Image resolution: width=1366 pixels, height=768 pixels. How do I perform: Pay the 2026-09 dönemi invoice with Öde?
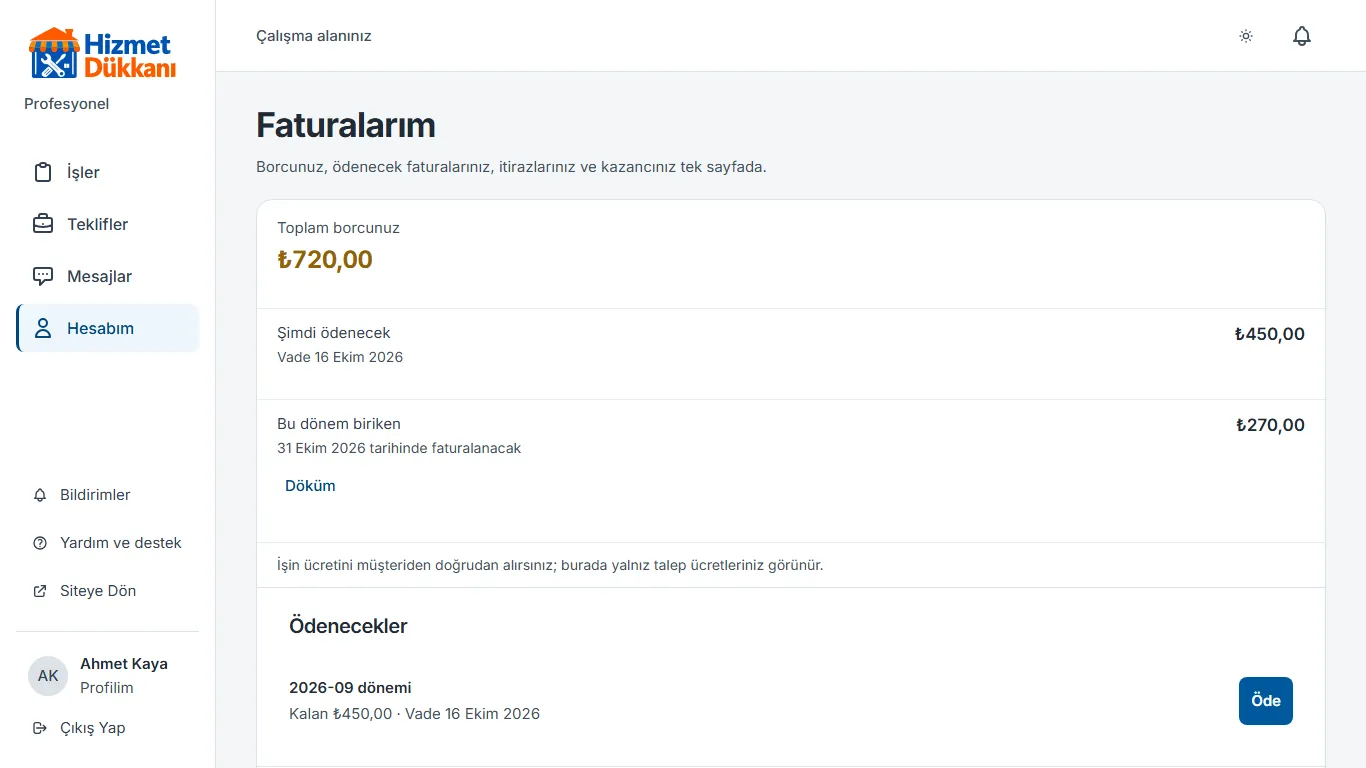pyautogui.click(x=1266, y=701)
